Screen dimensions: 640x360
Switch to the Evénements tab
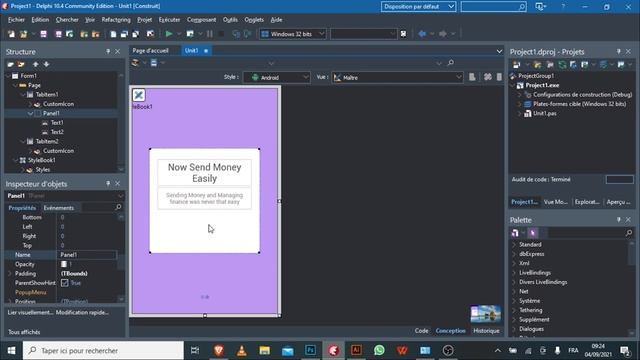(x=59, y=208)
